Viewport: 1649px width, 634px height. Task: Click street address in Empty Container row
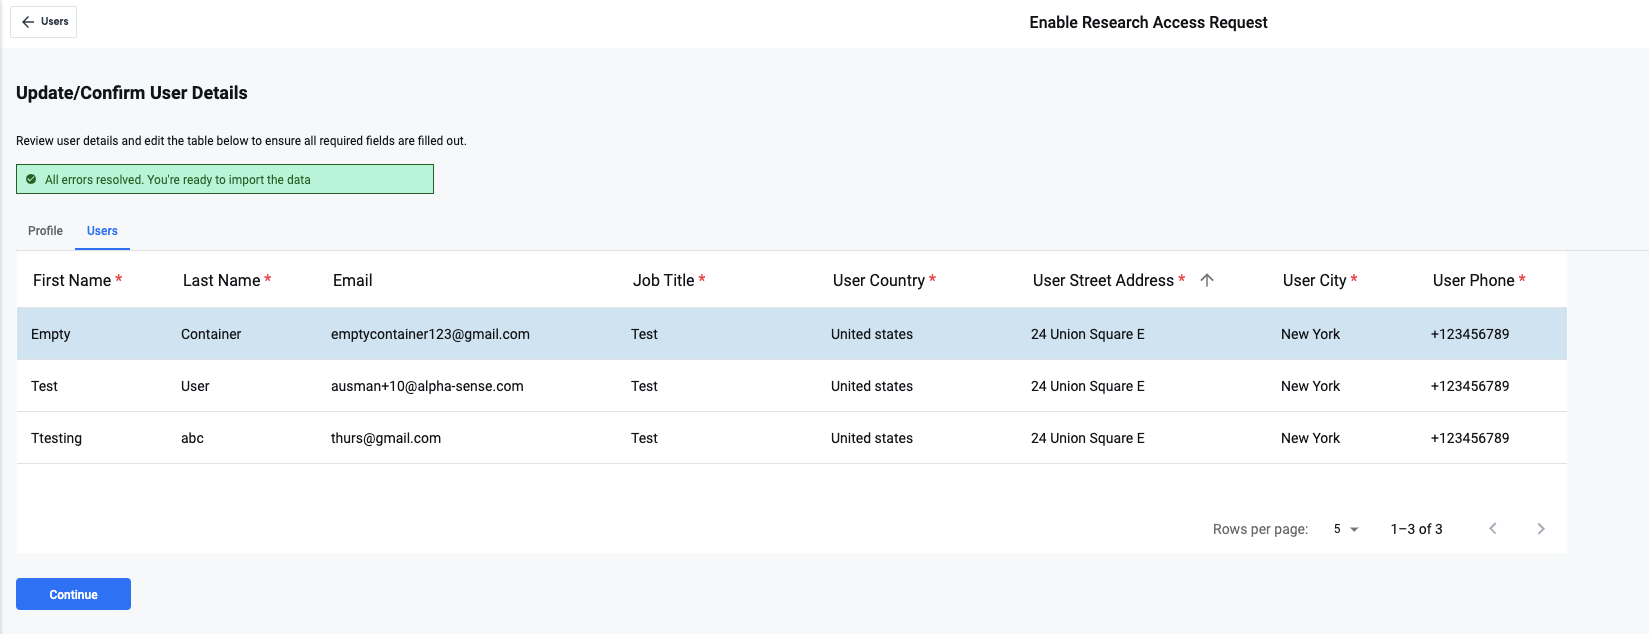point(1088,334)
